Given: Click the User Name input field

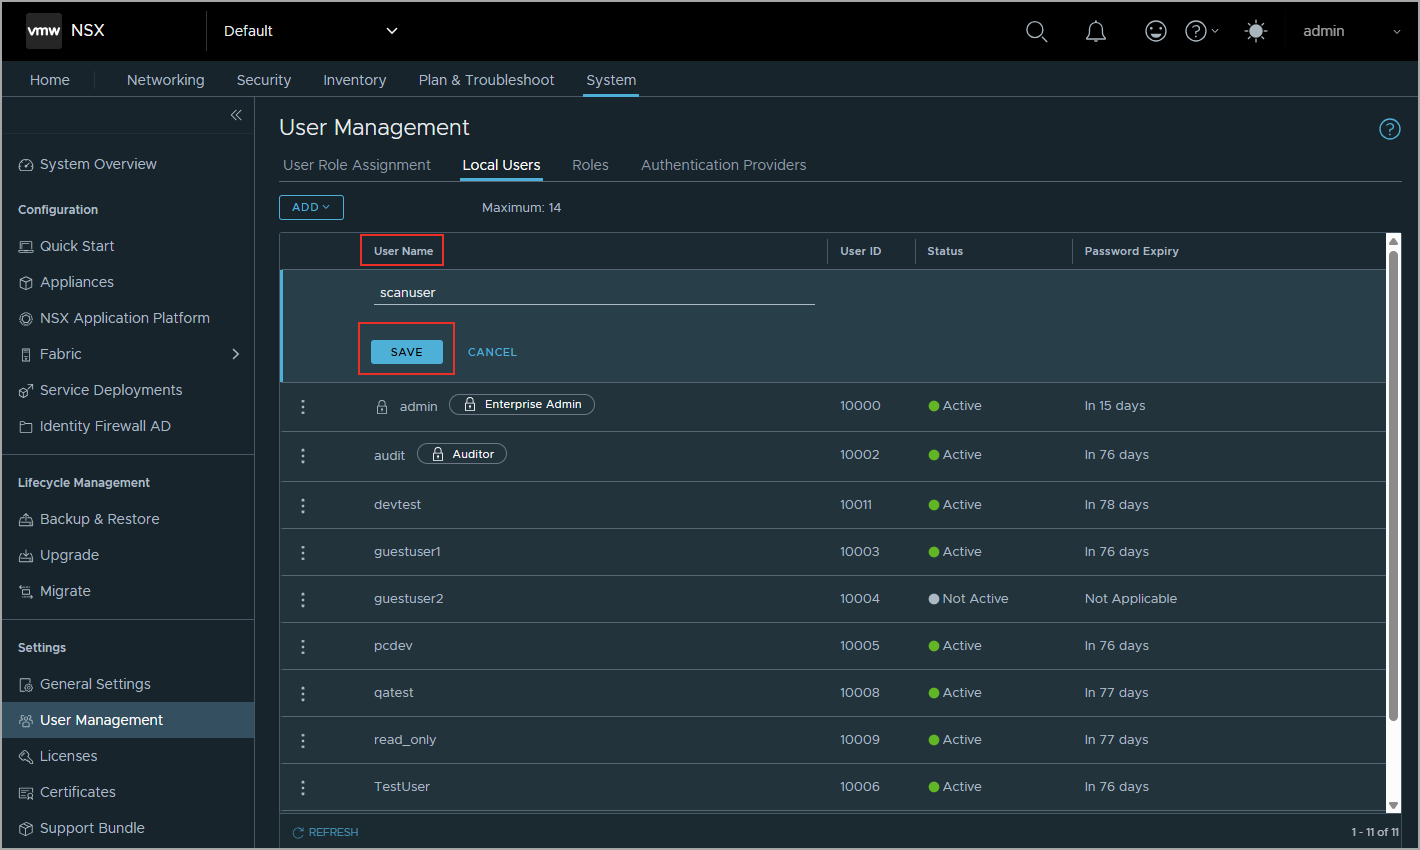Looking at the screenshot, I should click(x=594, y=293).
